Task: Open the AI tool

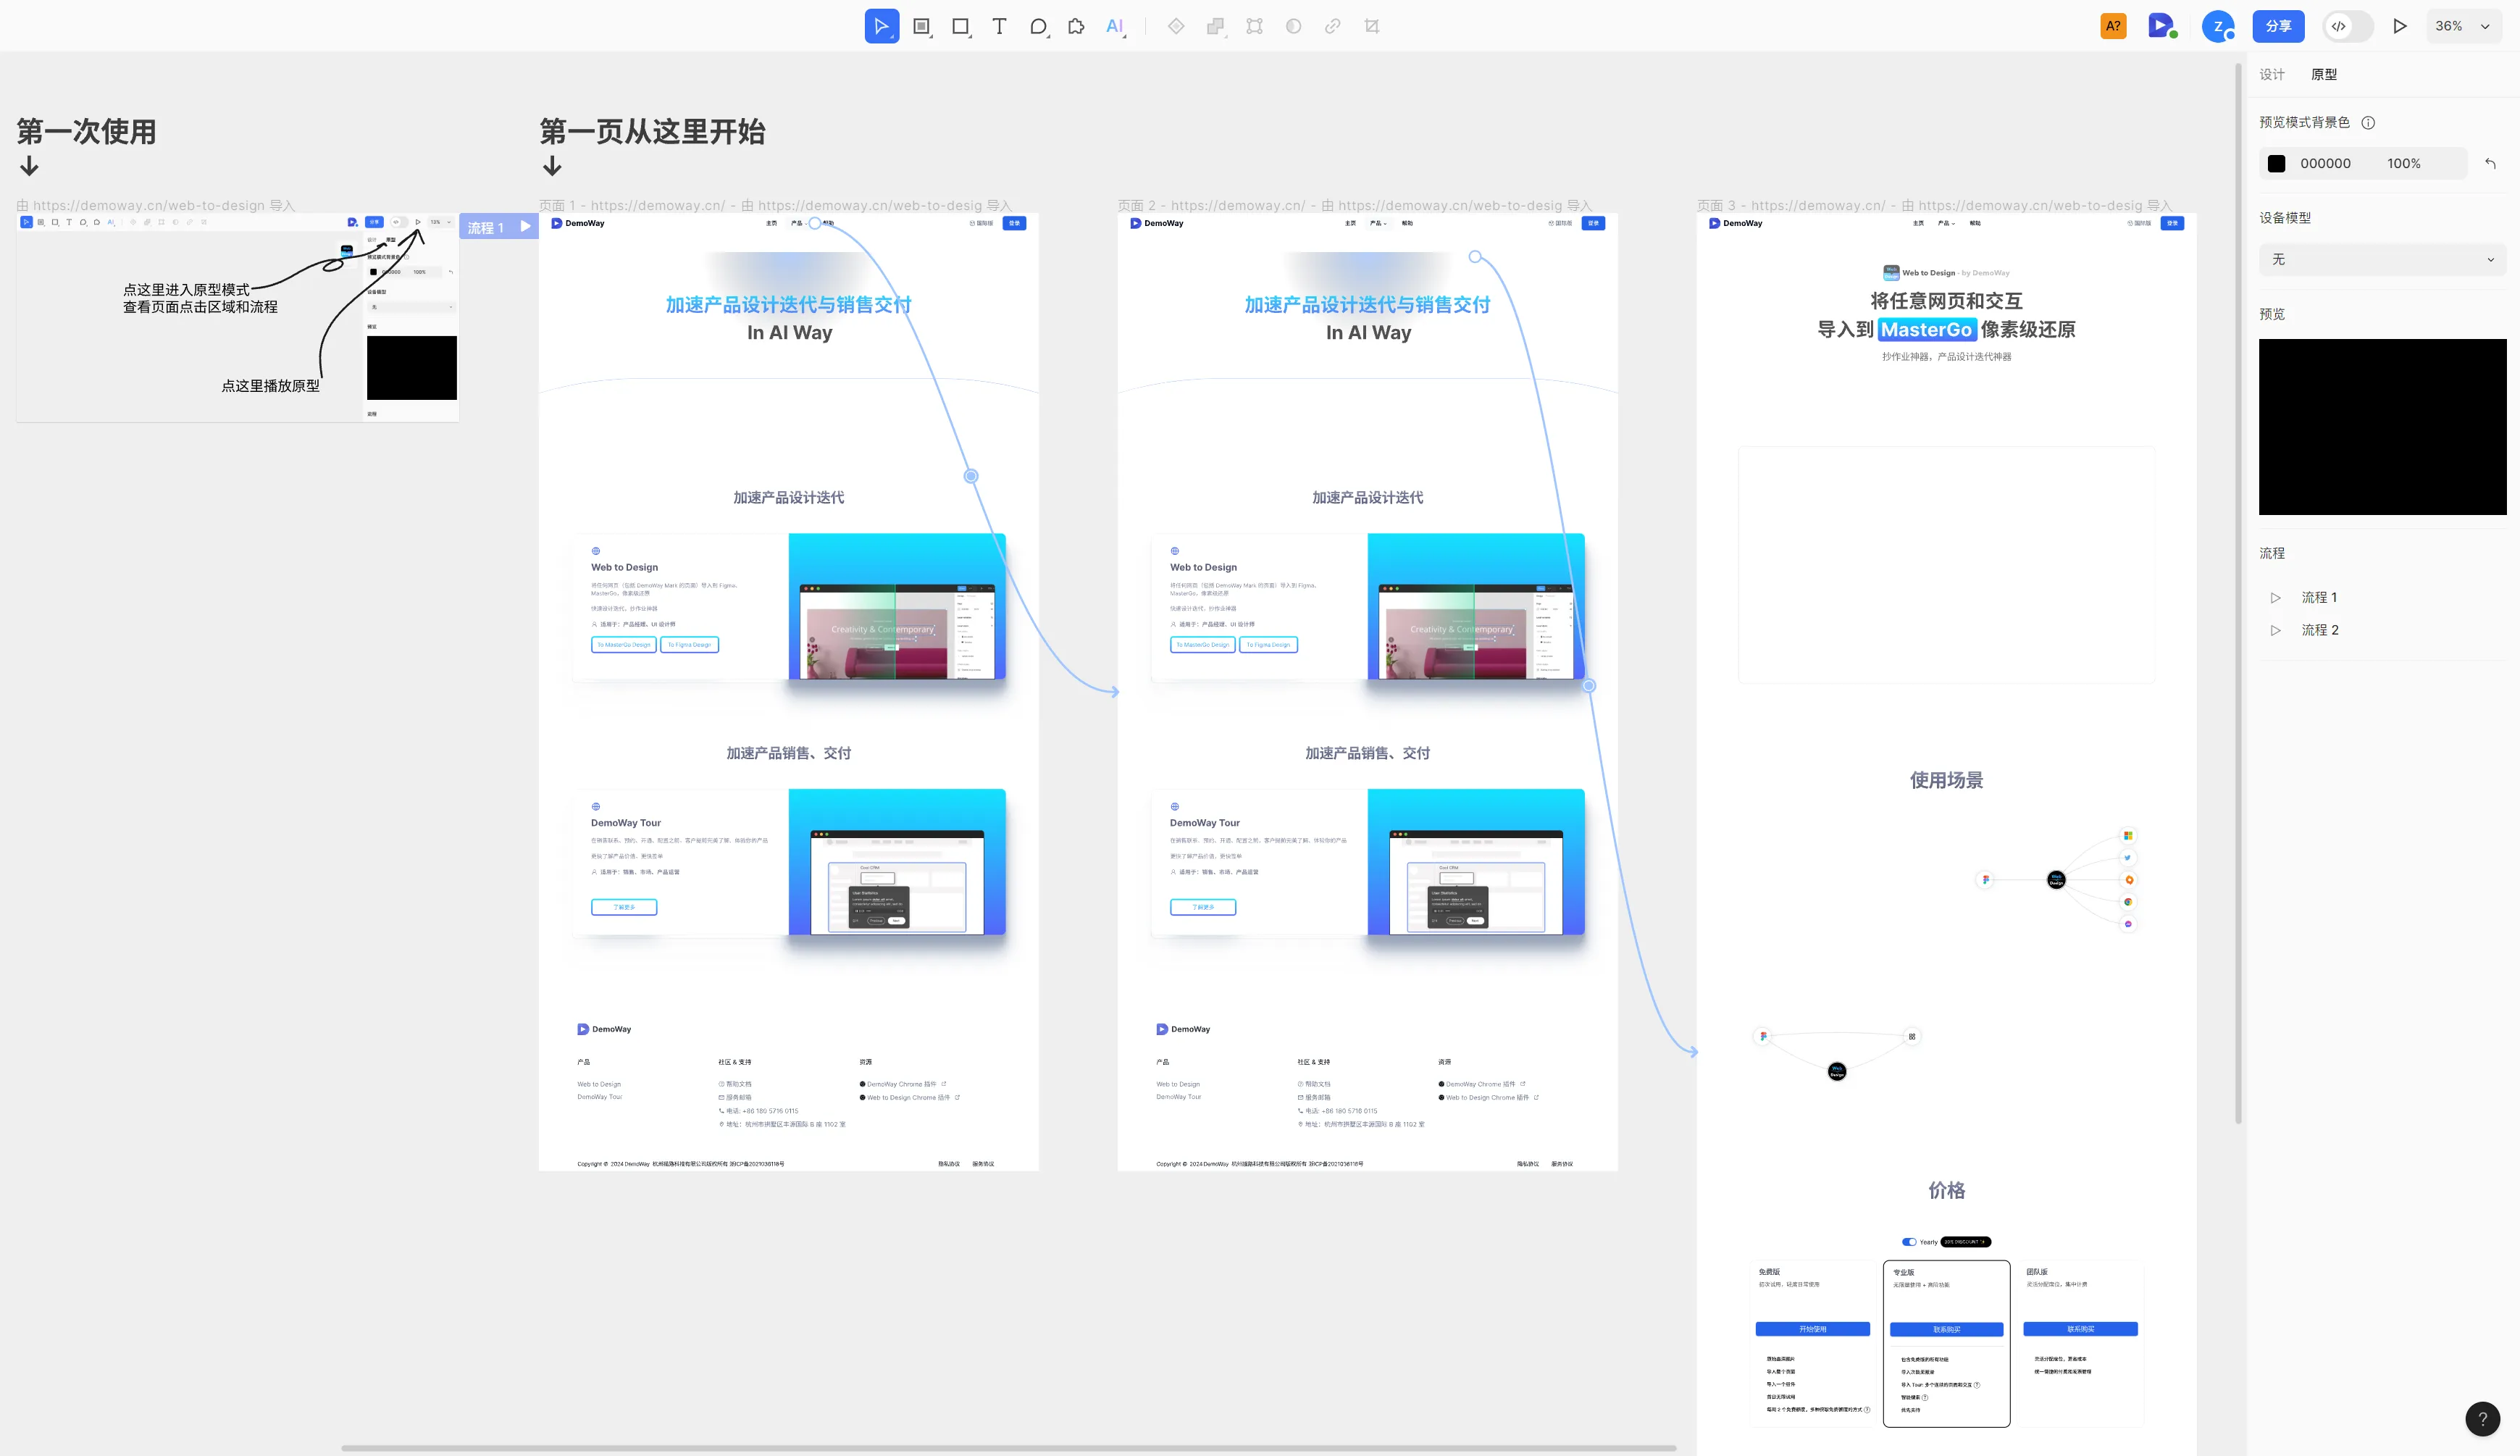Action: click(x=1115, y=26)
